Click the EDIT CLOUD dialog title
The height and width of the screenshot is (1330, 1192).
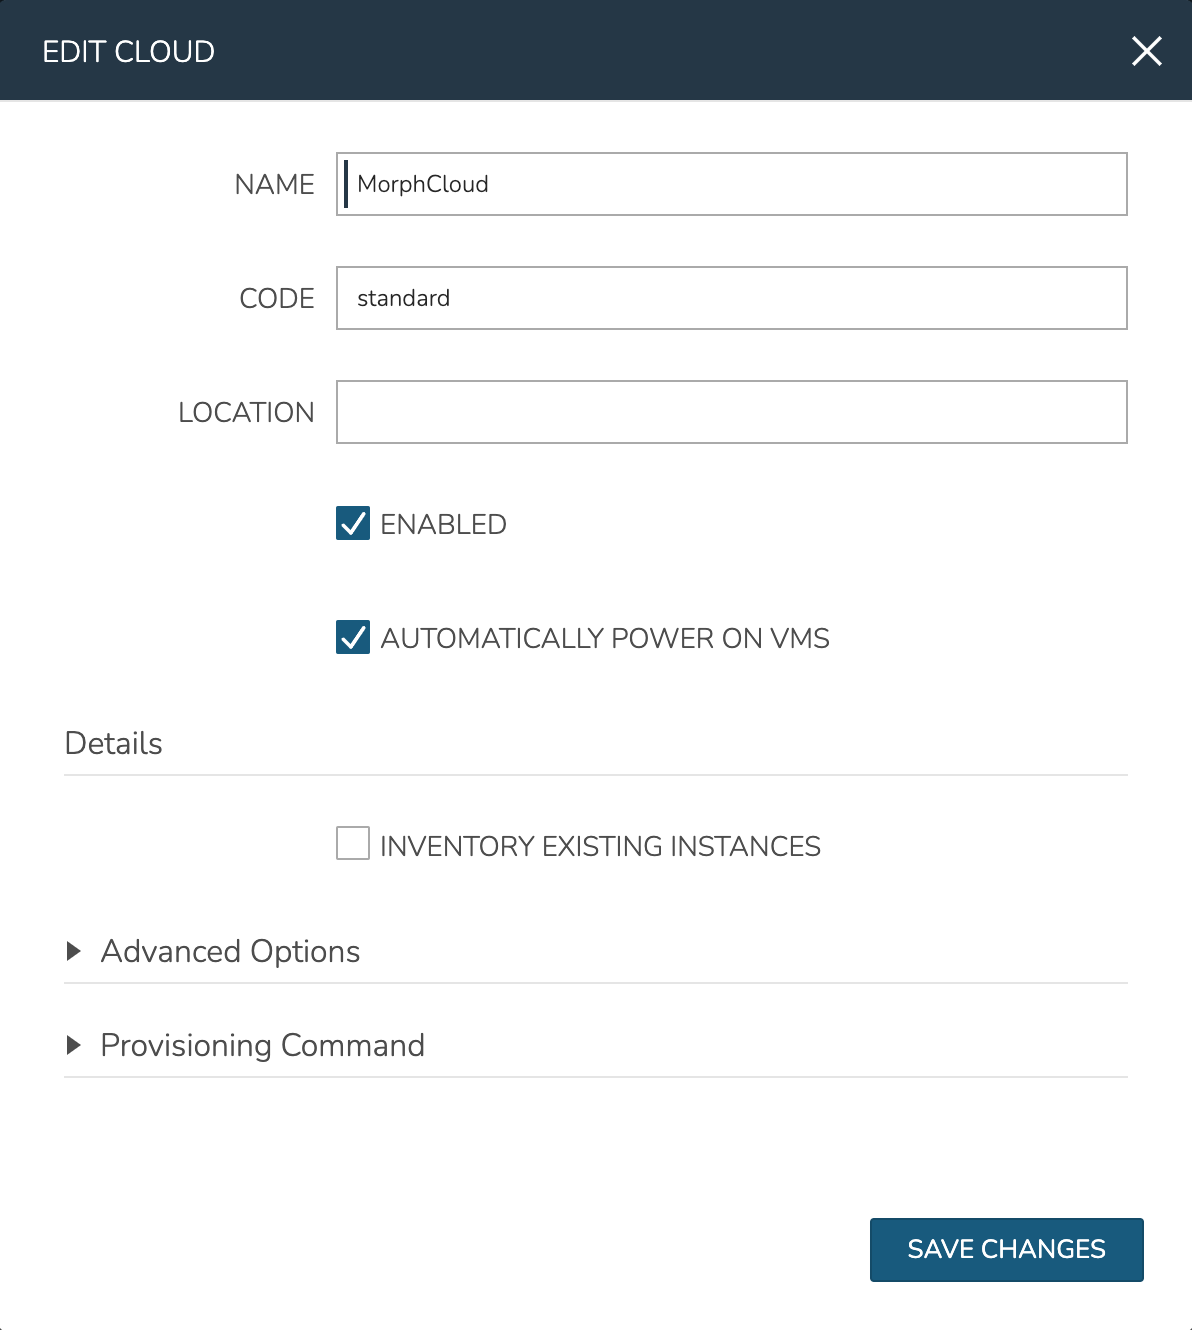click(x=128, y=51)
